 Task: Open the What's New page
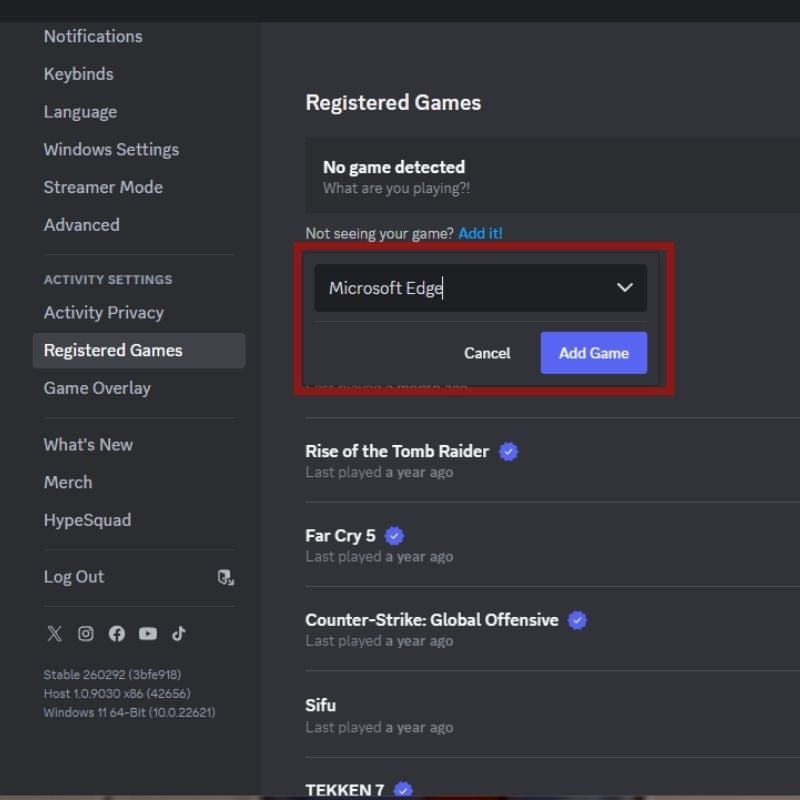click(x=88, y=444)
